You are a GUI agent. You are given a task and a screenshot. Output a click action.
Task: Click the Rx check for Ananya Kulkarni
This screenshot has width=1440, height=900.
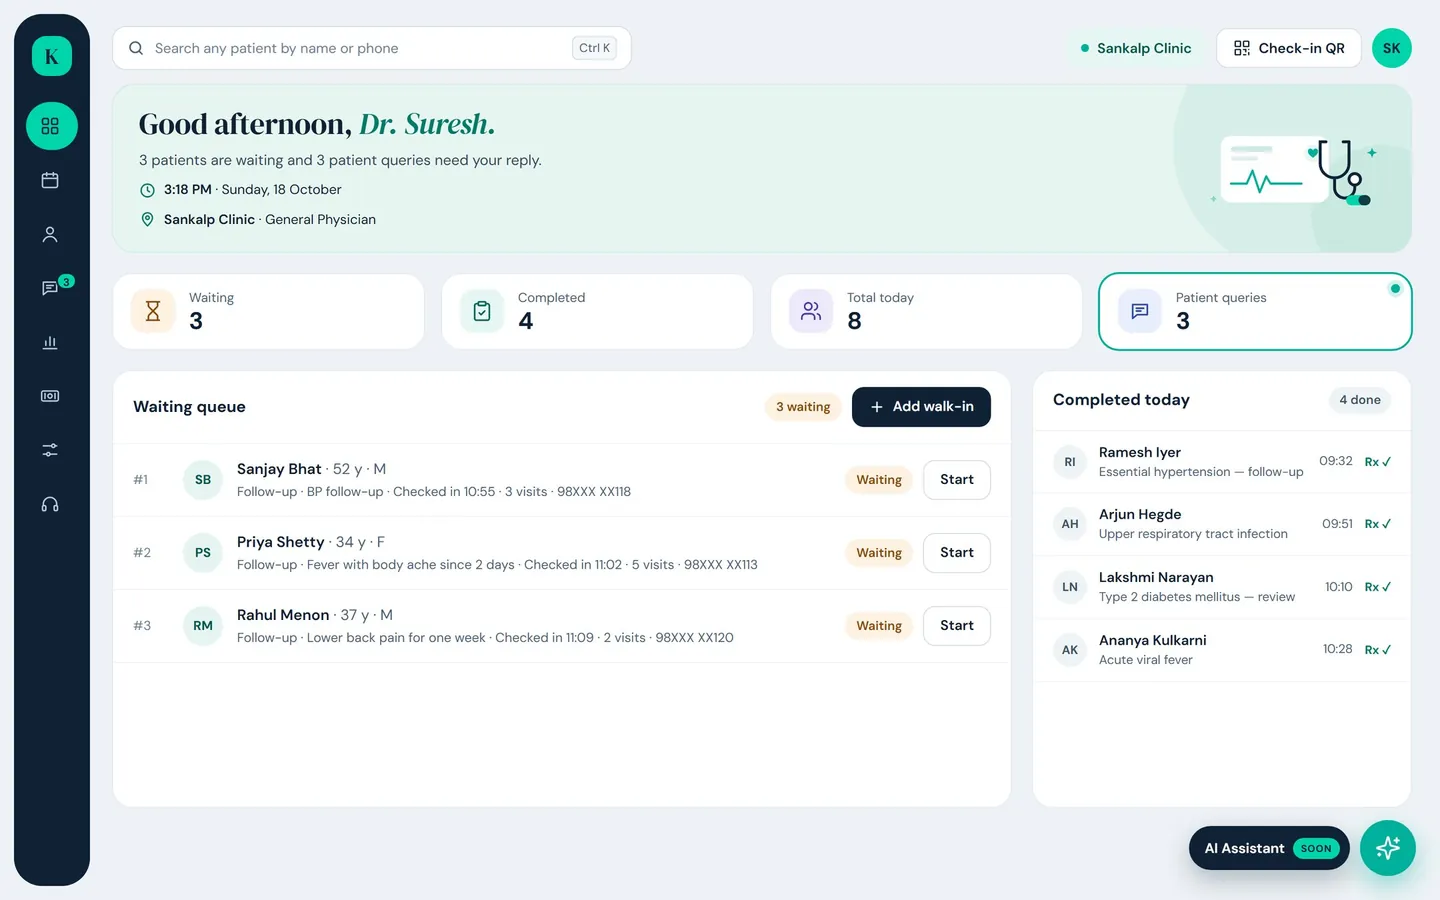pyautogui.click(x=1378, y=650)
